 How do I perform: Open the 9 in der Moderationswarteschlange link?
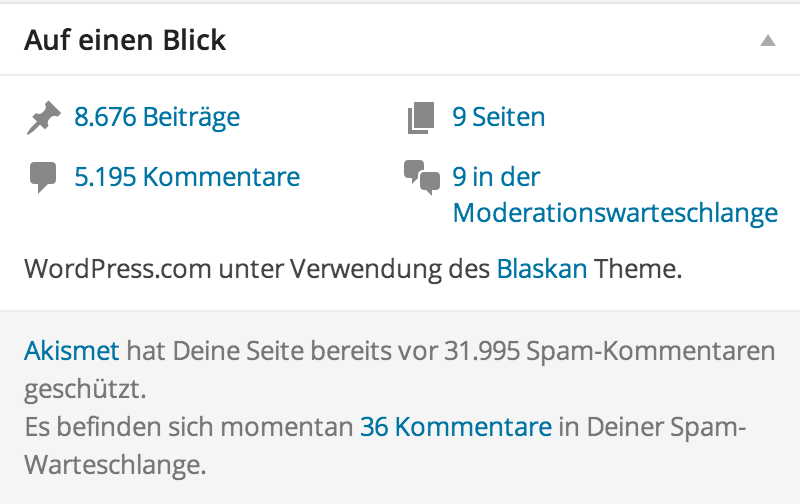[x=614, y=212]
